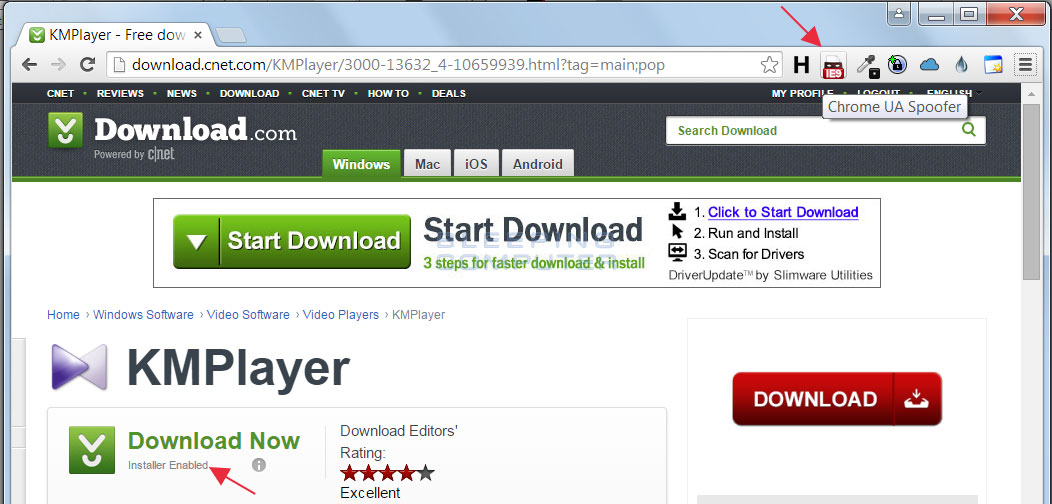Open the globe extension icon with green plus
1052x504 pixels.
(x=897, y=64)
